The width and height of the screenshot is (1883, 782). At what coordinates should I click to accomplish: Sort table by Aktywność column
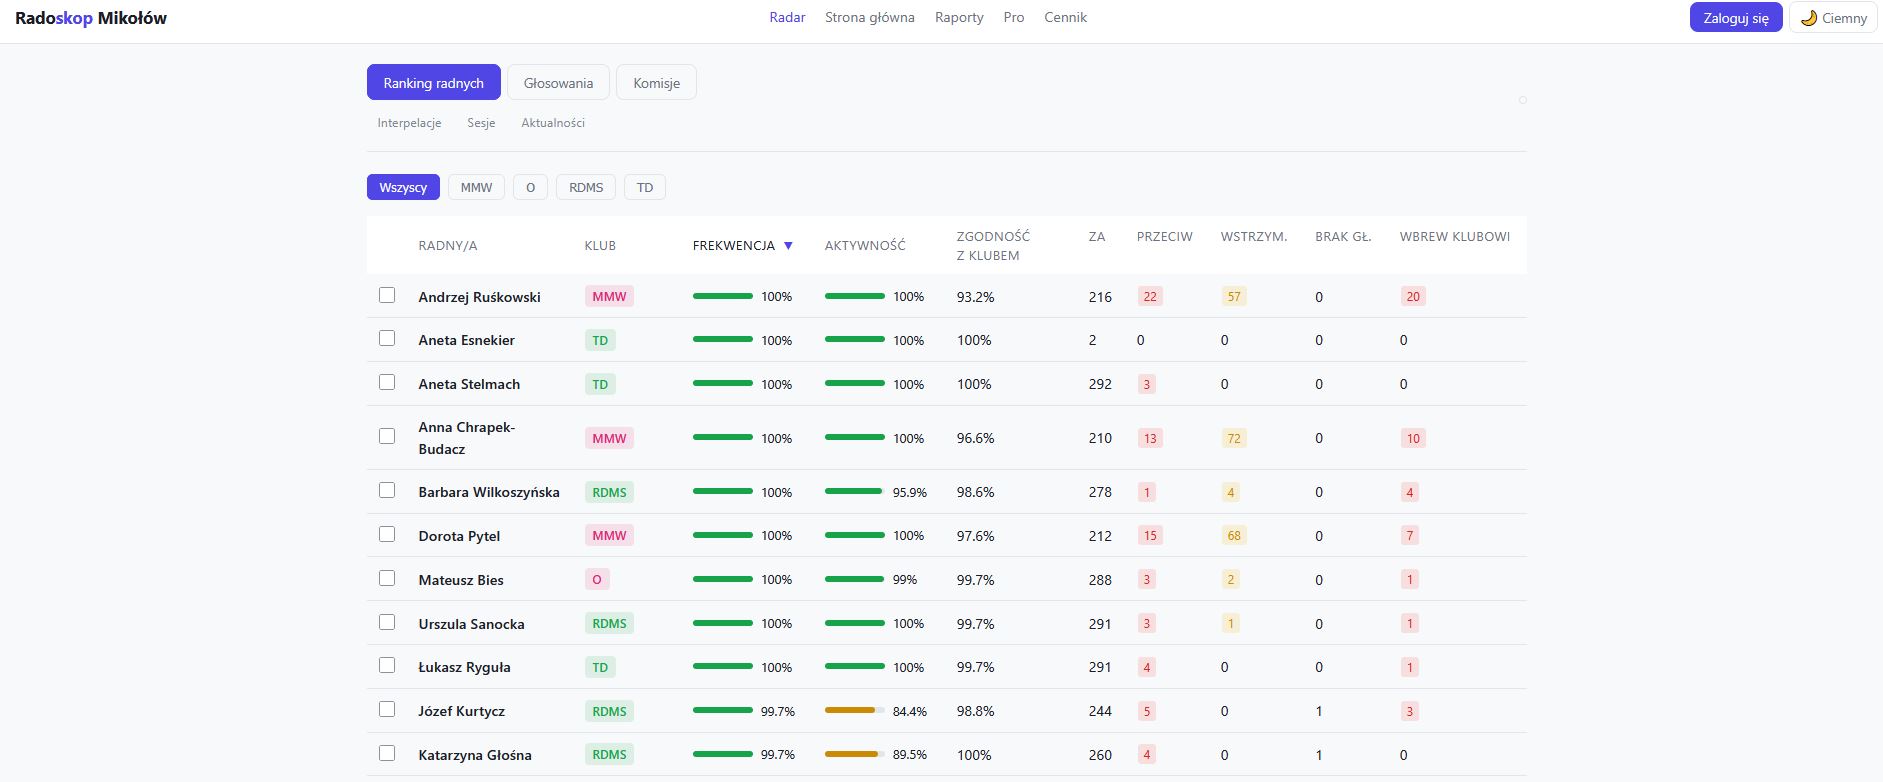pos(865,246)
